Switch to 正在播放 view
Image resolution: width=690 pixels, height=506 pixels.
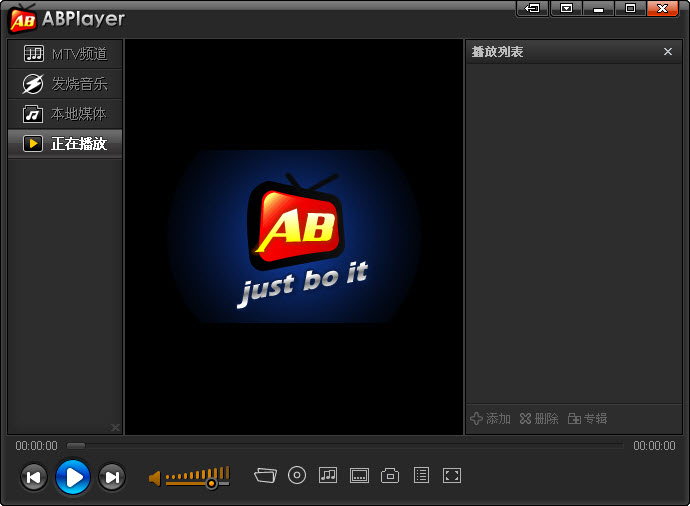coord(65,144)
